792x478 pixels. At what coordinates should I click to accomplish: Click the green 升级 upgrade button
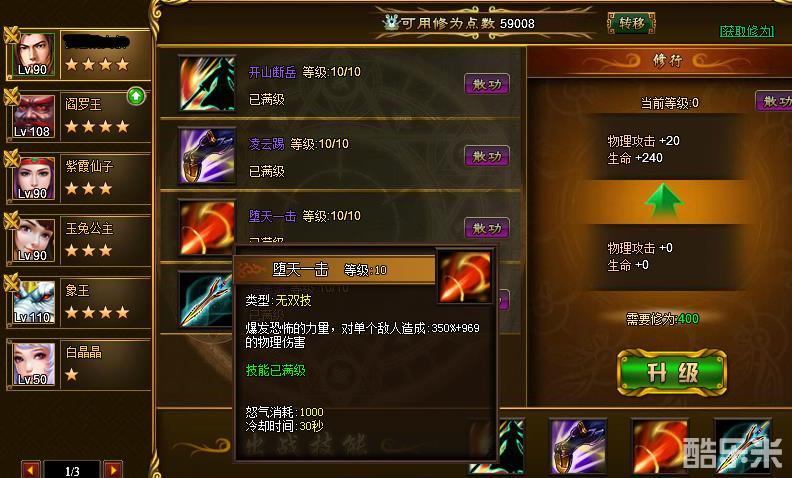click(x=672, y=373)
